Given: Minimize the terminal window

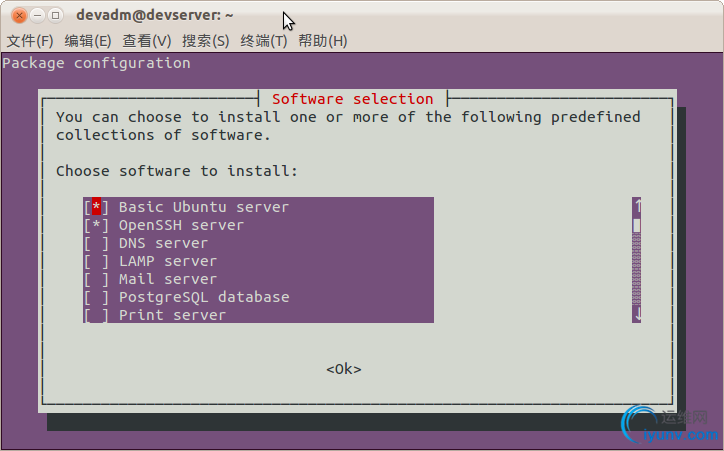Looking at the screenshot, I should click(x=37, y=16).
